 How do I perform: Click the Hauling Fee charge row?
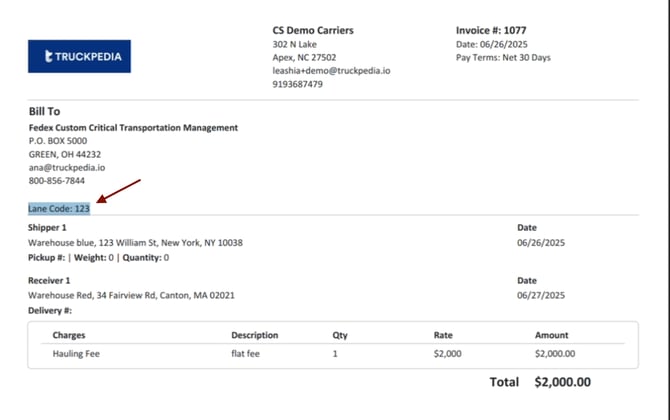76,353
